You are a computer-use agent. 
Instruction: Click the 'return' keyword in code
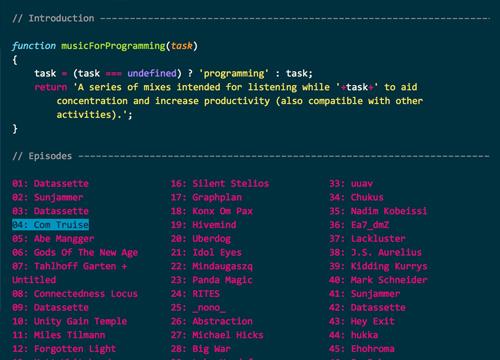pyautogui.click(x=50, y=87)
